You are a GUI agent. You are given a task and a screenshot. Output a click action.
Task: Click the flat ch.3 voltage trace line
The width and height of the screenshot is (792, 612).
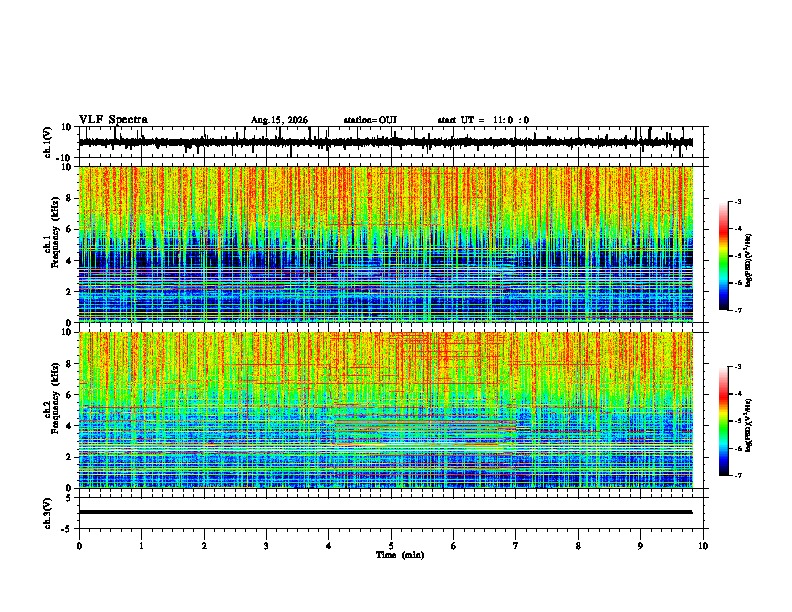click(x=385, y=512)
